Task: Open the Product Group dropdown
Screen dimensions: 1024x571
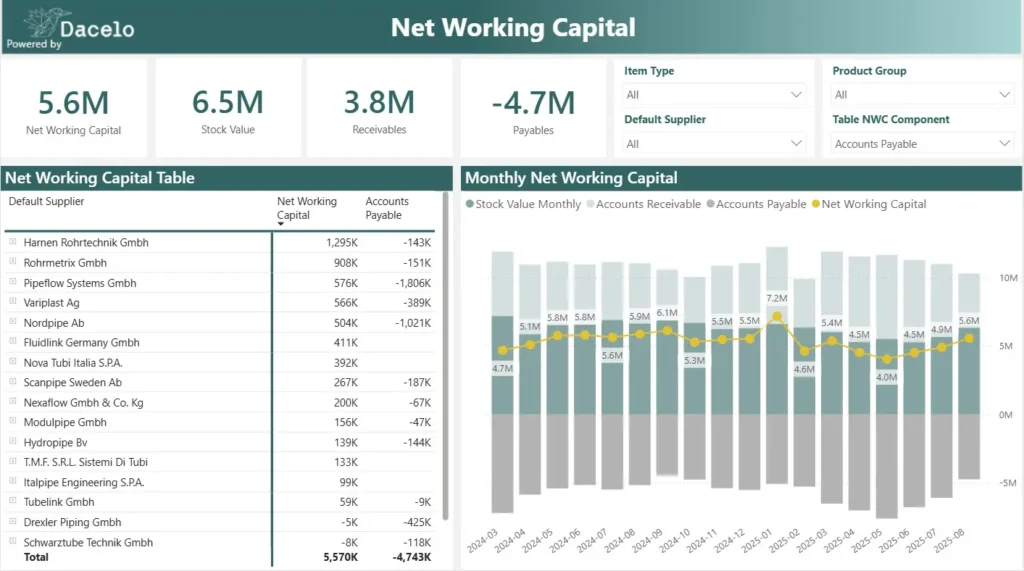Action: [x=922, y=95]
